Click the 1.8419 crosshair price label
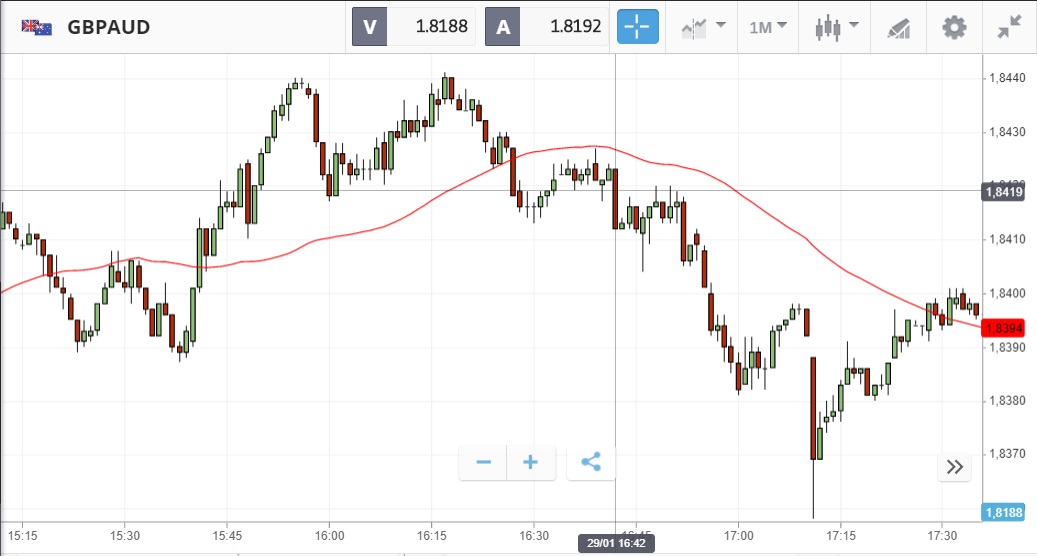This screenshot has height=556, width=1037. pyautogui.click(x=1003, y=191)
